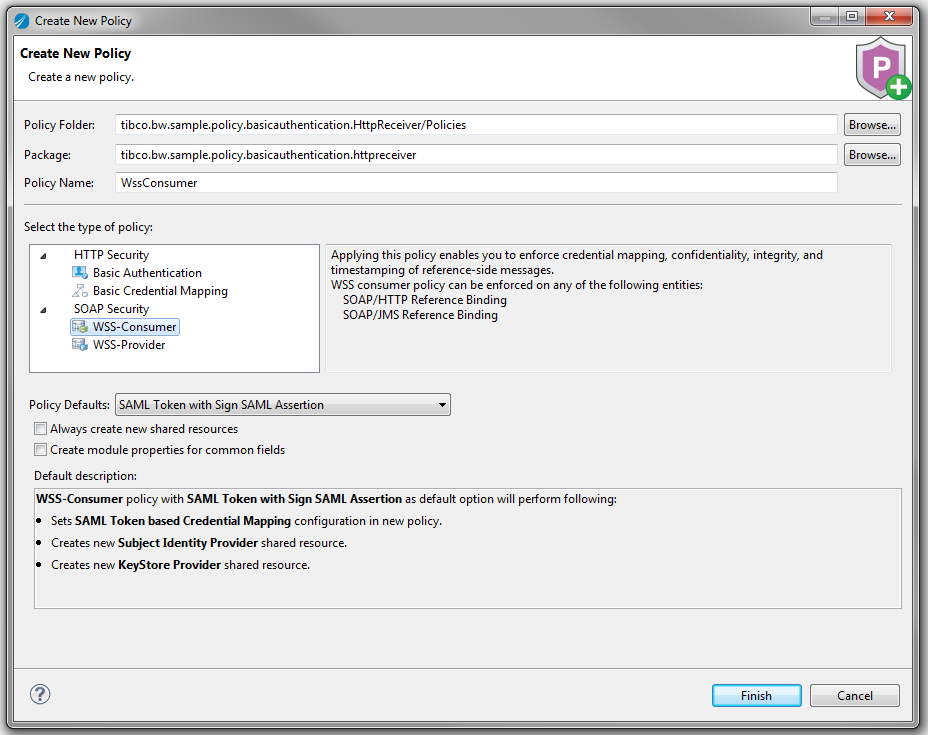The width and height of the screenshot is (928, 735).
Task: Open the help question mark icon
Action: [x=40, y=694]
